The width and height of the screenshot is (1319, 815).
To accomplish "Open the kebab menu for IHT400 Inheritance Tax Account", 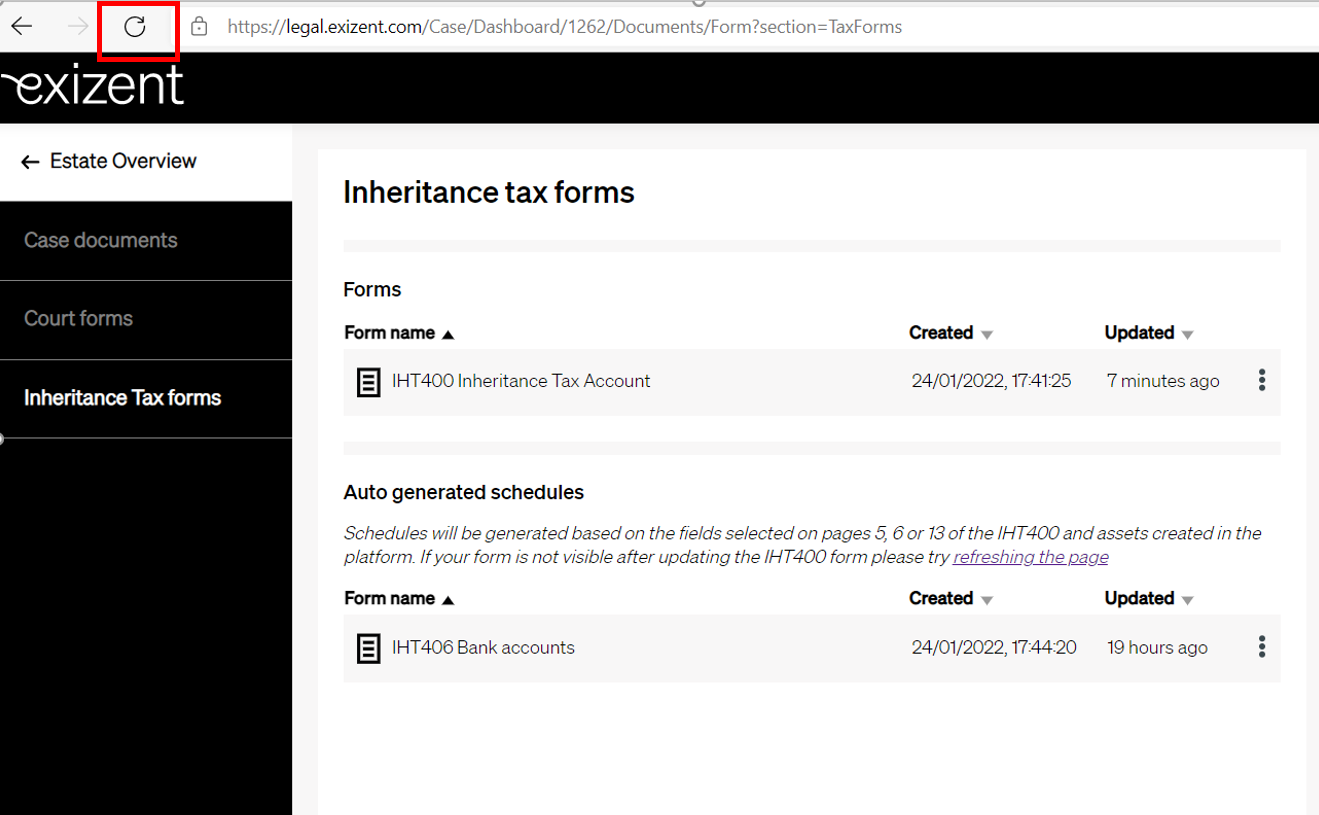I will pyautogui.click(x=1261, y=380).
